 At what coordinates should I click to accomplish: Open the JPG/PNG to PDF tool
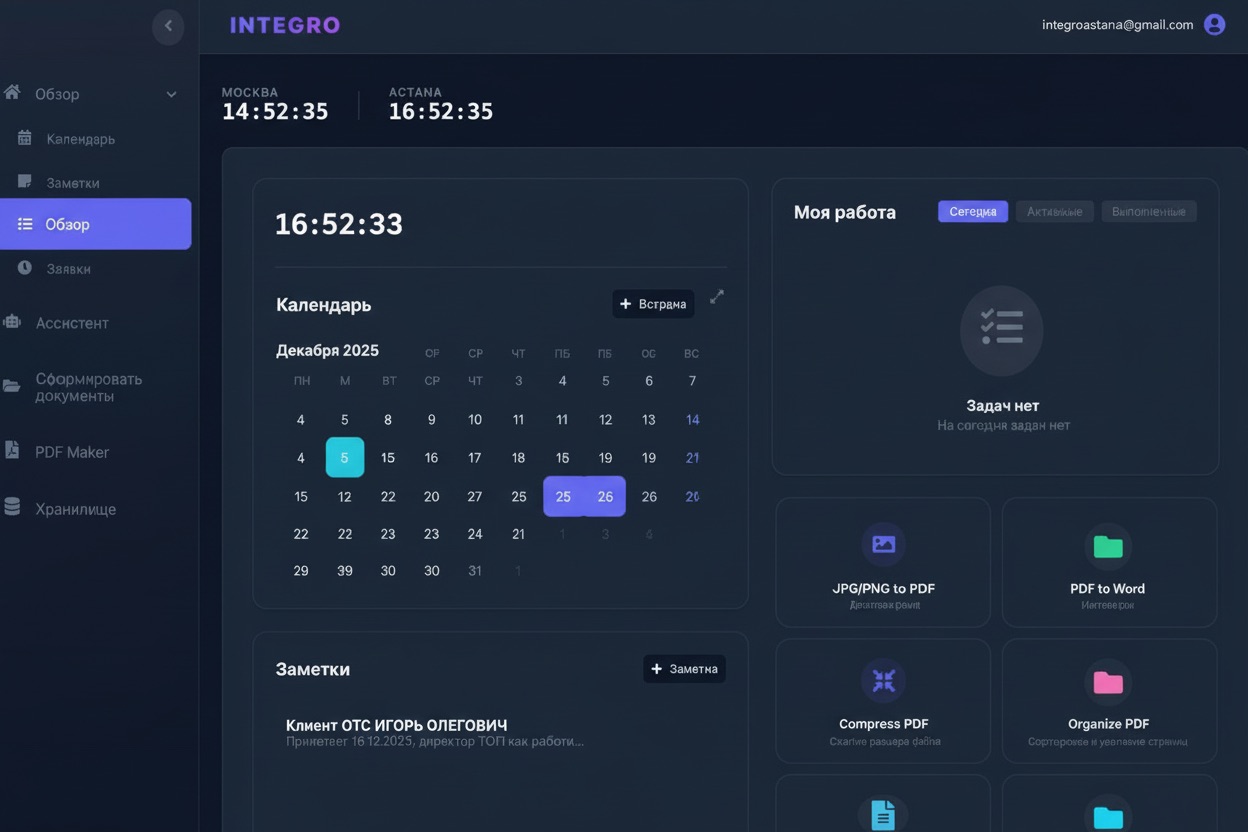tap(883, 562)
